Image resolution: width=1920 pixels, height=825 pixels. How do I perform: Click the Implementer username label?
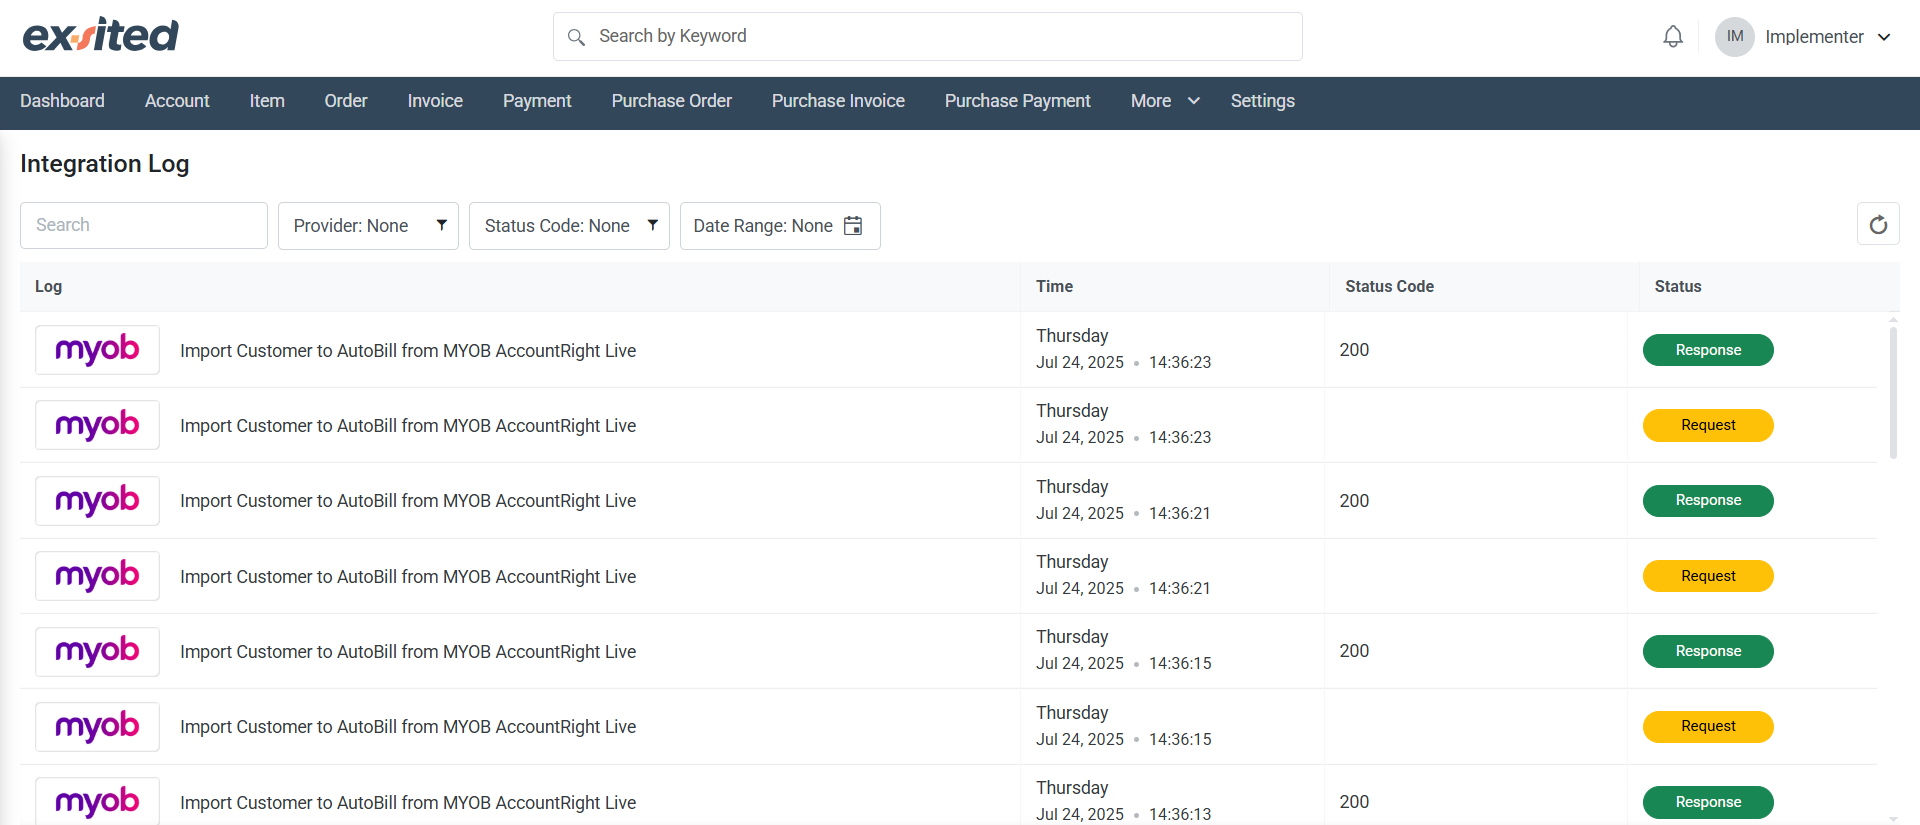(x=1814, y=37)
